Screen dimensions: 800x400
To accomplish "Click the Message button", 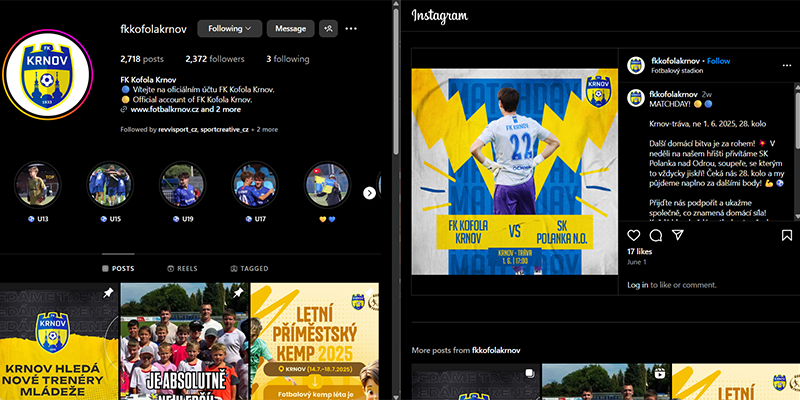I will coord(290,29).
